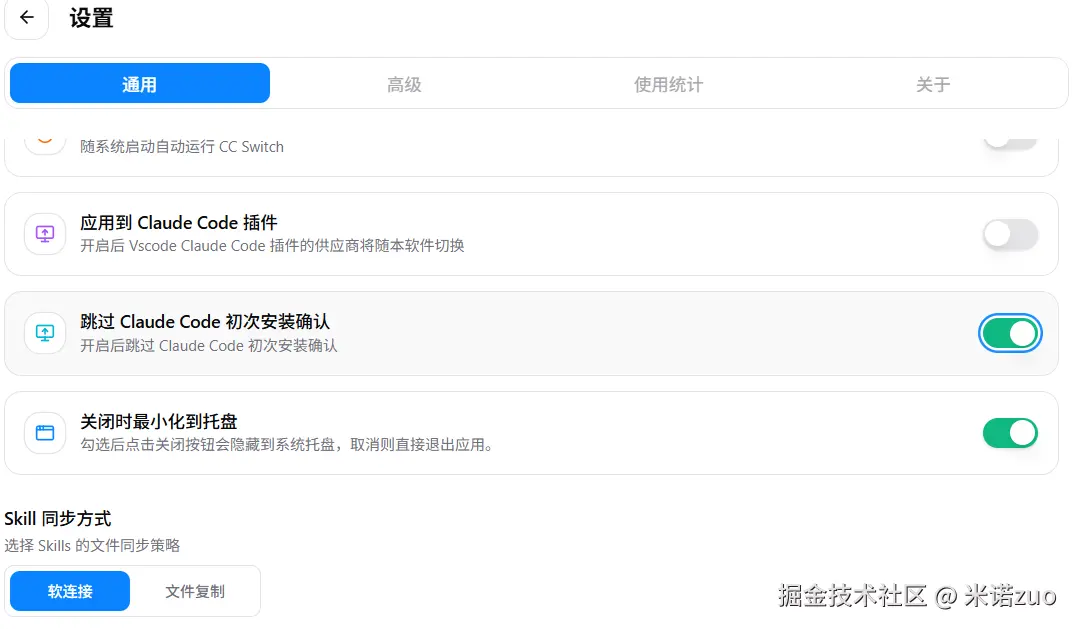Turn off 关闭时最小化到托盘 switch
The image size is (1076, 629).
point(1010,433)
